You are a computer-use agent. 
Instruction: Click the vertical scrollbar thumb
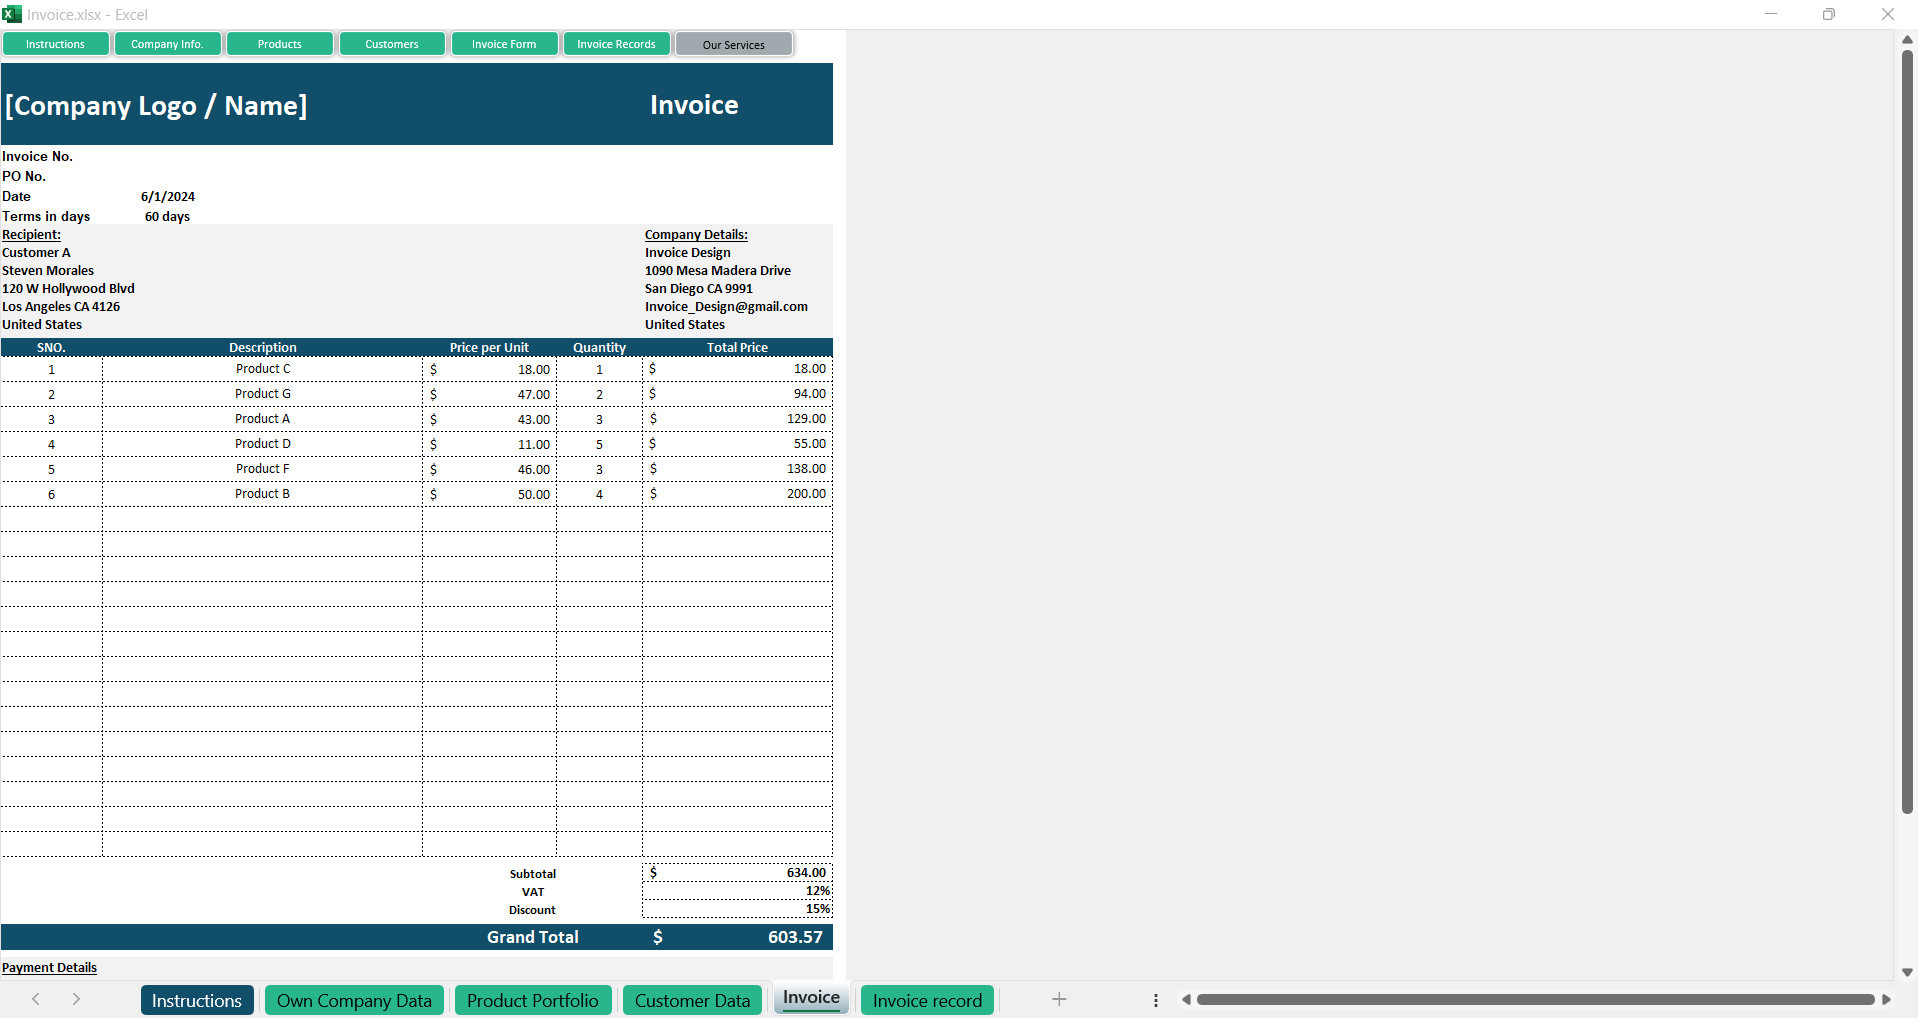[1907, 430]
